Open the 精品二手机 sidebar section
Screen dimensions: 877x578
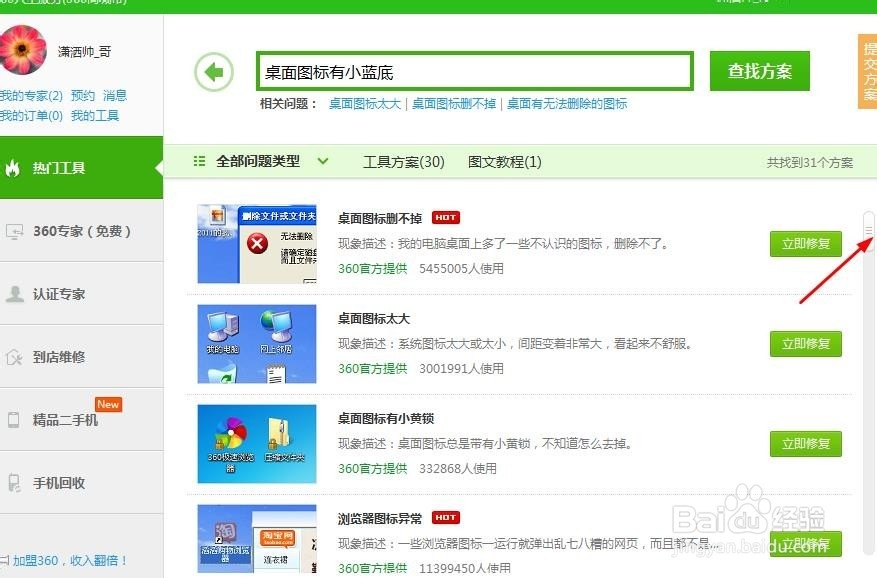82,420
